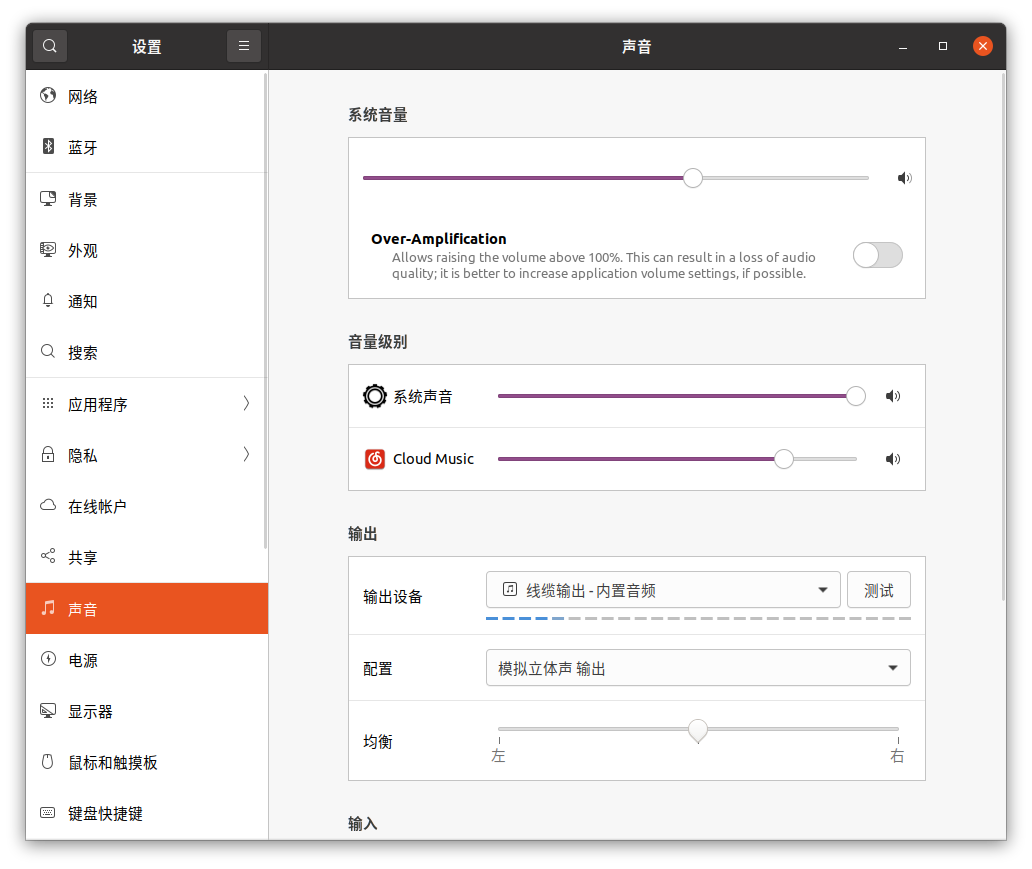The image size is (1032, 869).
Task: Open 键盘快捷键 in the sidebar
Action: pos(147,813)
